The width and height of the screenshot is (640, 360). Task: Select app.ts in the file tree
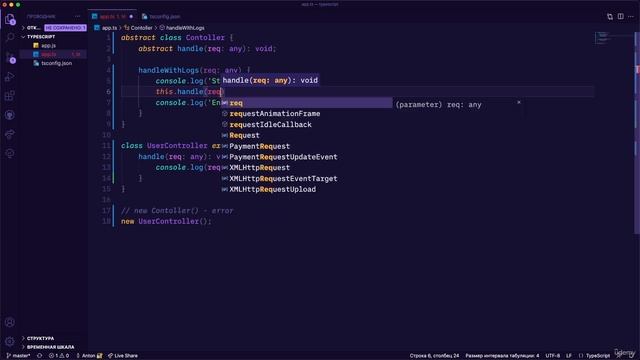click(x=48, y=54)
